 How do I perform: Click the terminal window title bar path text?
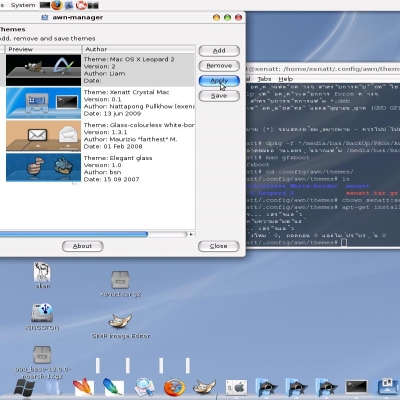tap(323, 69)
